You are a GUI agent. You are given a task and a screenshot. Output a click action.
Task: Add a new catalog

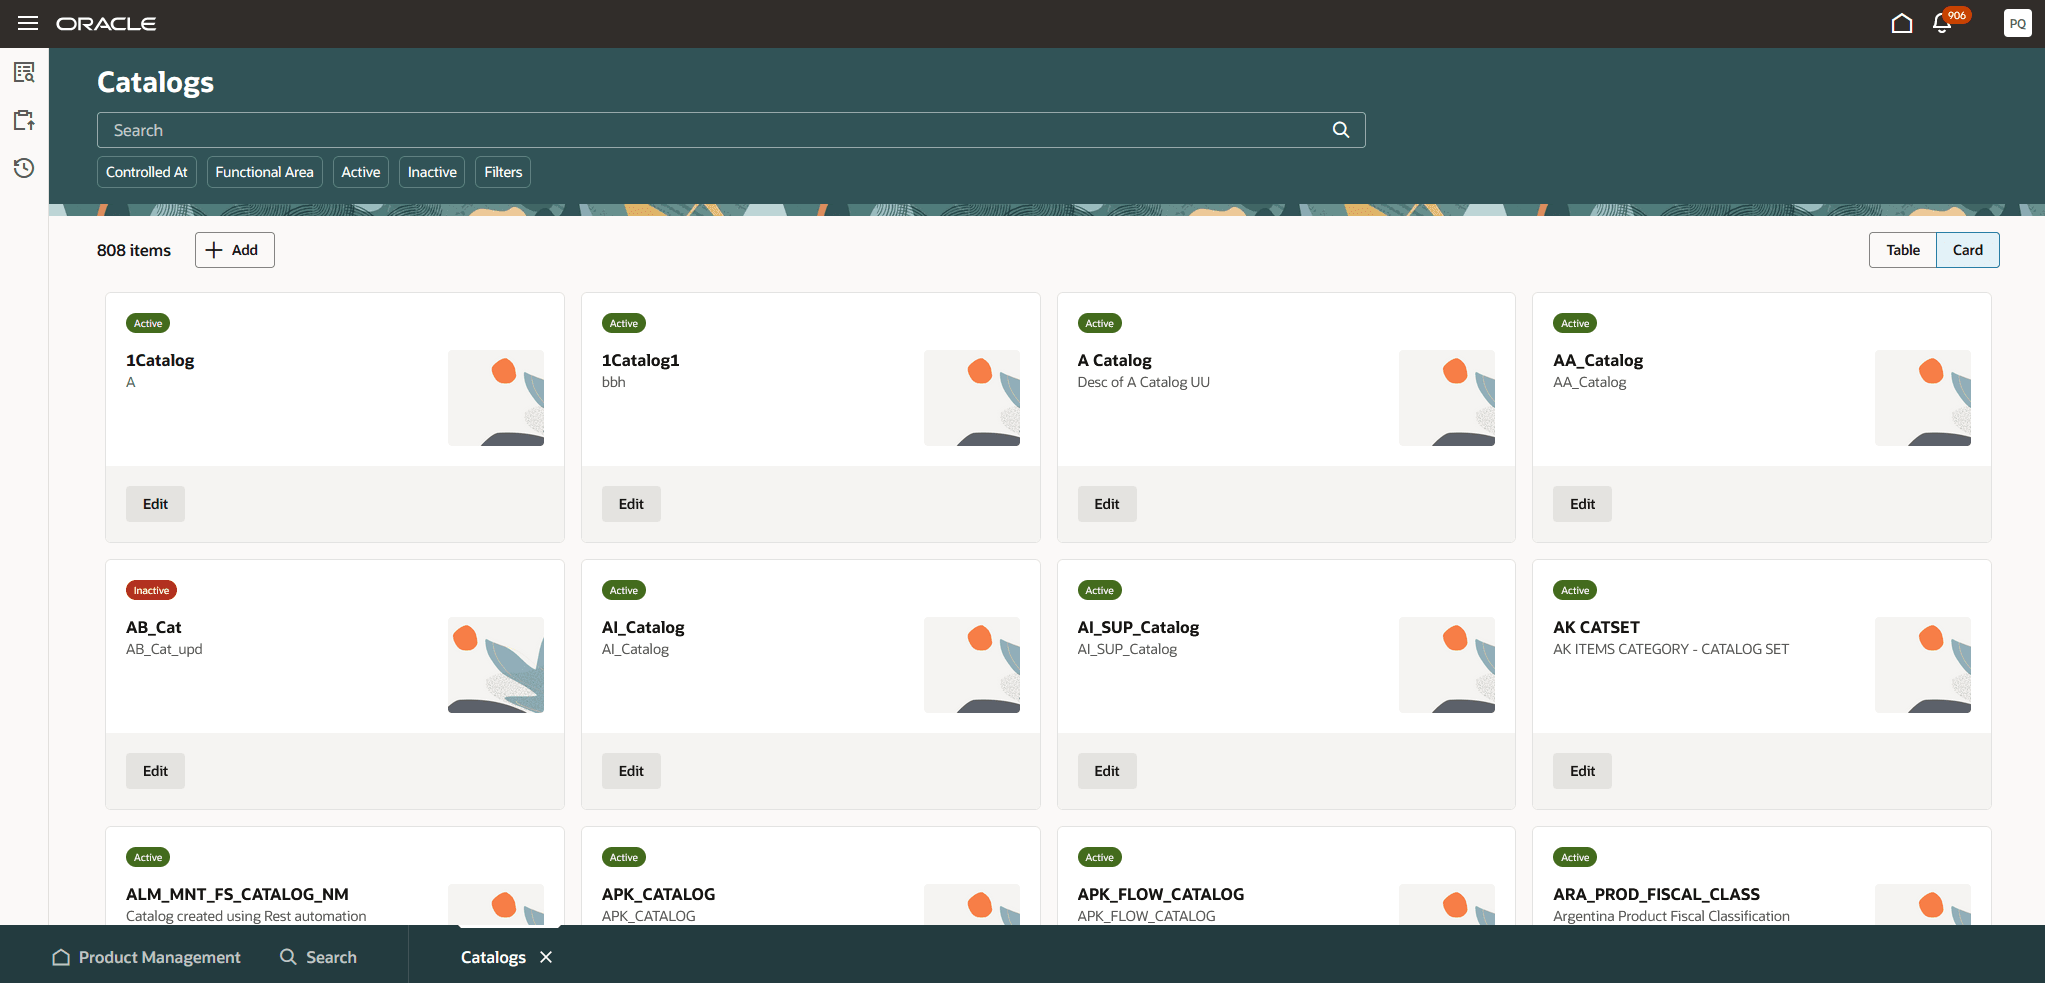click(233, 249)
